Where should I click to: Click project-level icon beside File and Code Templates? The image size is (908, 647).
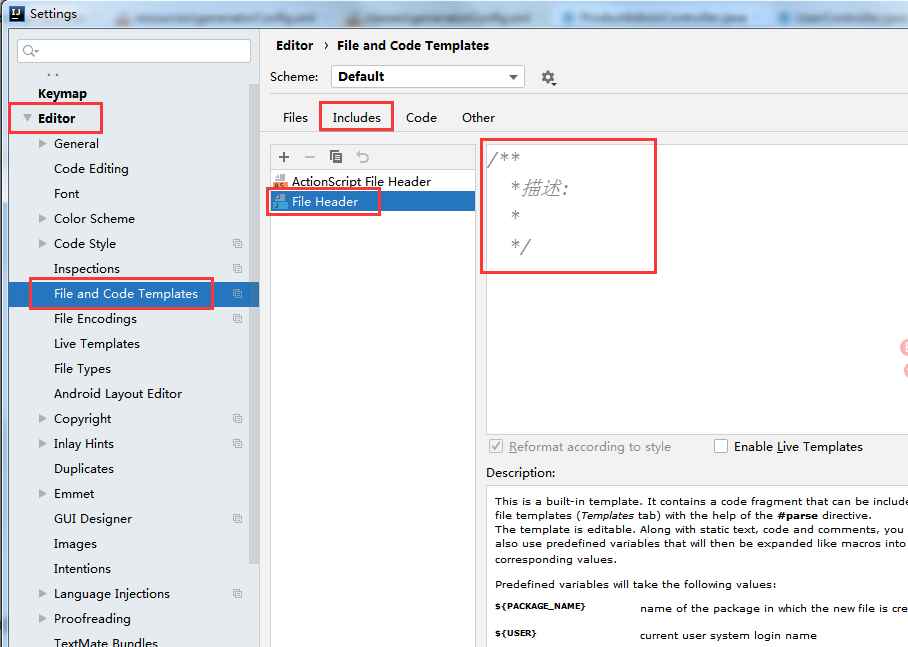coord(237,294)
